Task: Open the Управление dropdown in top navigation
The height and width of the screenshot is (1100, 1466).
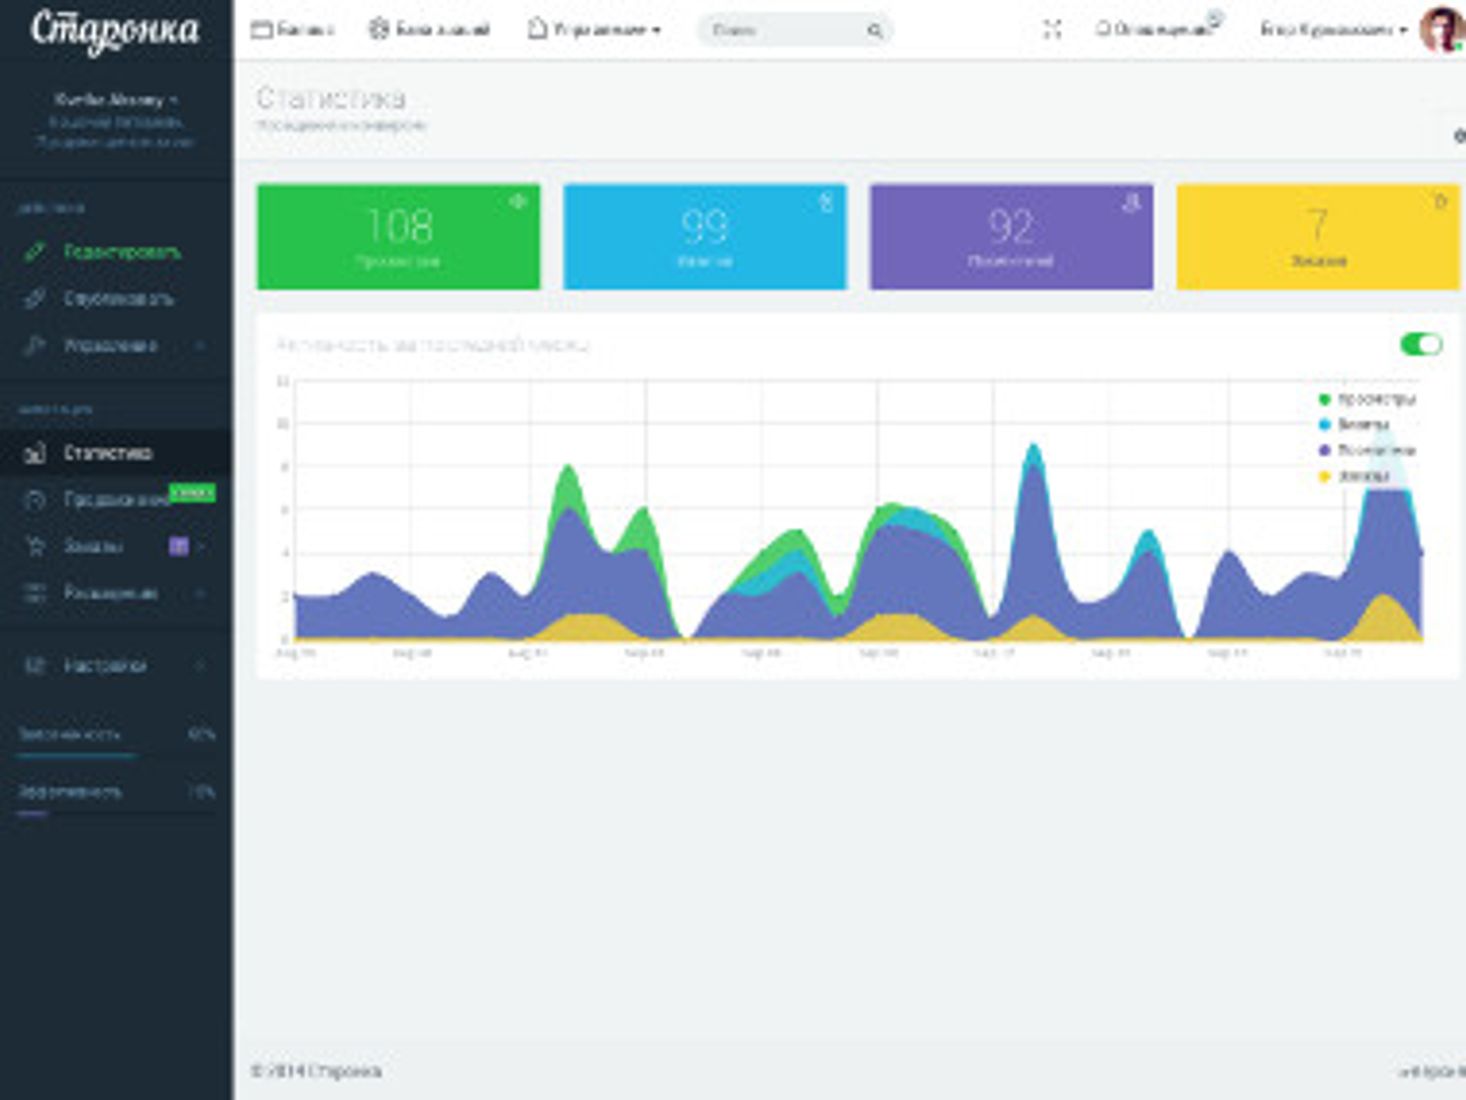Action: (x=594, y=30)
